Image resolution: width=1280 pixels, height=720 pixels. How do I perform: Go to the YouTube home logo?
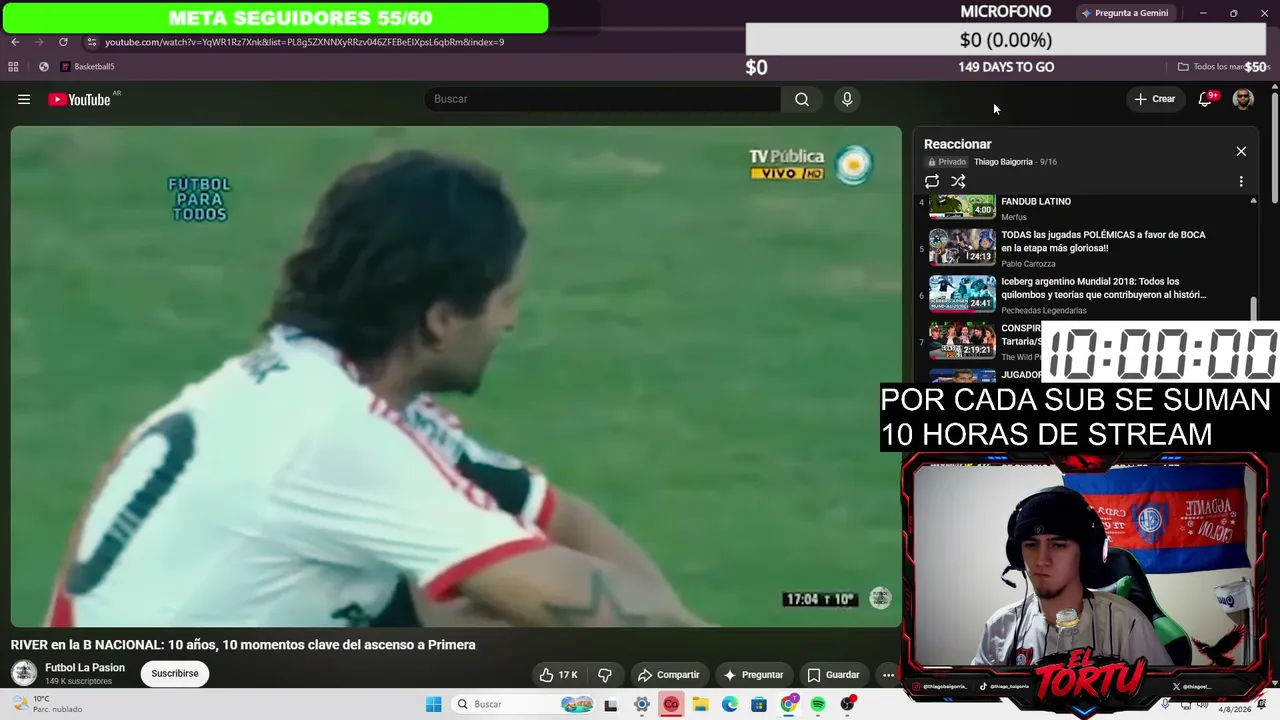tap(79, 99)
